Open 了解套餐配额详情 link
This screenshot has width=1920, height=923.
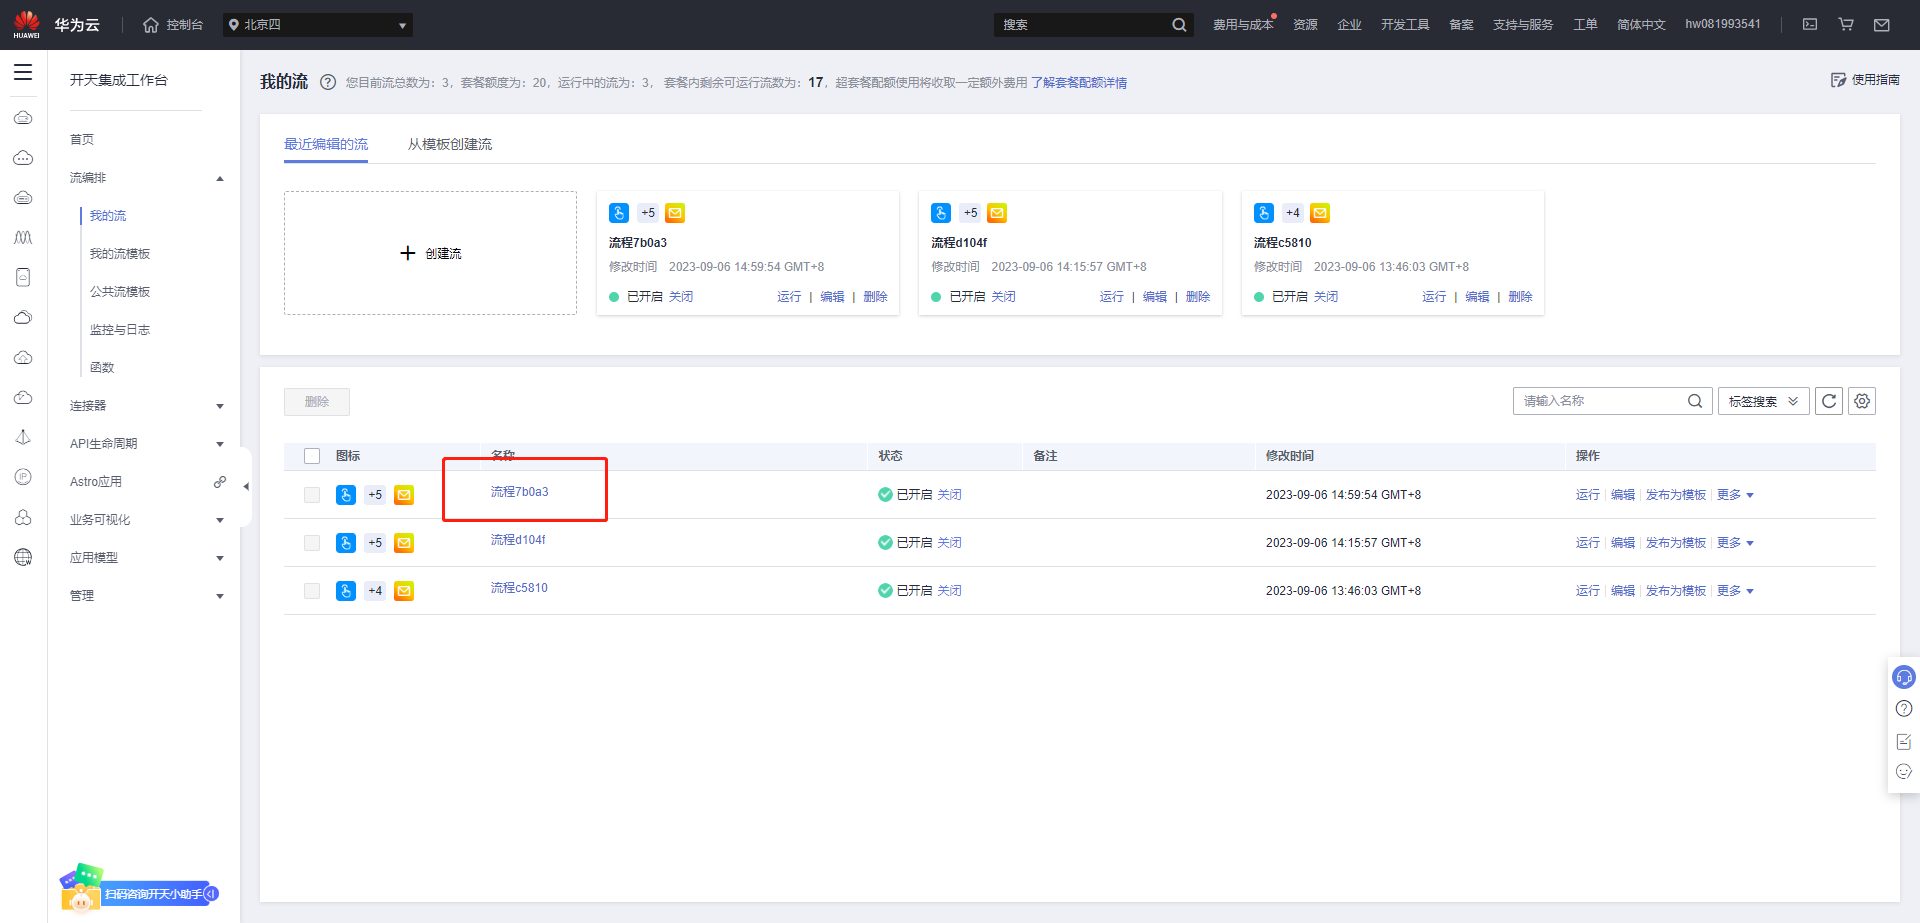click(1079, 83)
